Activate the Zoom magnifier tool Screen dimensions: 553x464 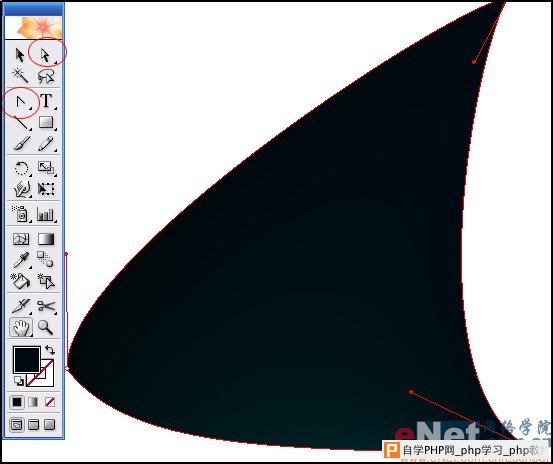46,328
